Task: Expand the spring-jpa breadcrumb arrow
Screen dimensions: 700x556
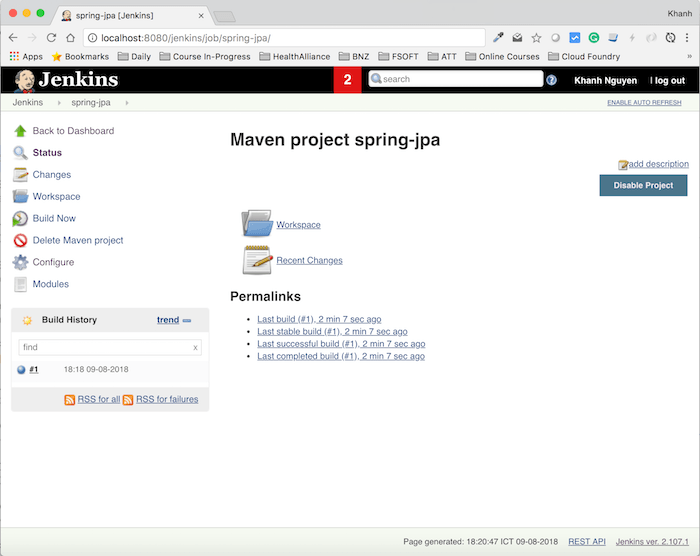Action: point(127,103)
